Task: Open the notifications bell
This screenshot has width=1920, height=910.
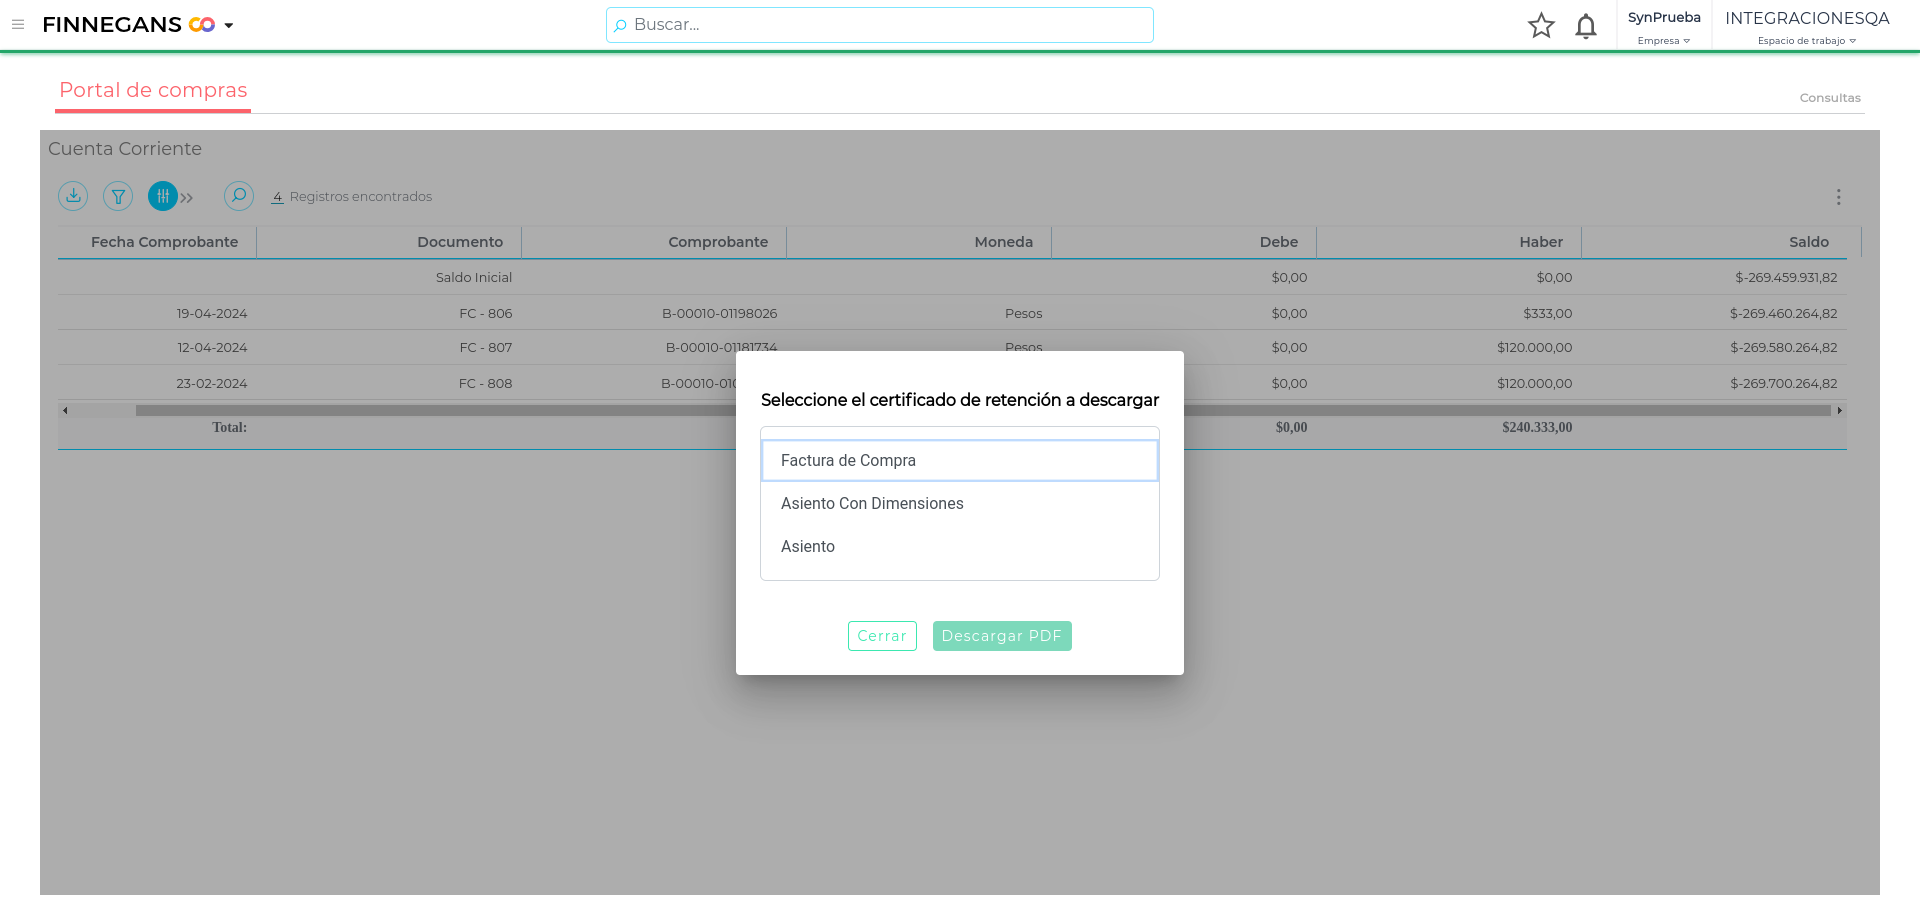Action: pyautogui.click(x=1585, y=26)
